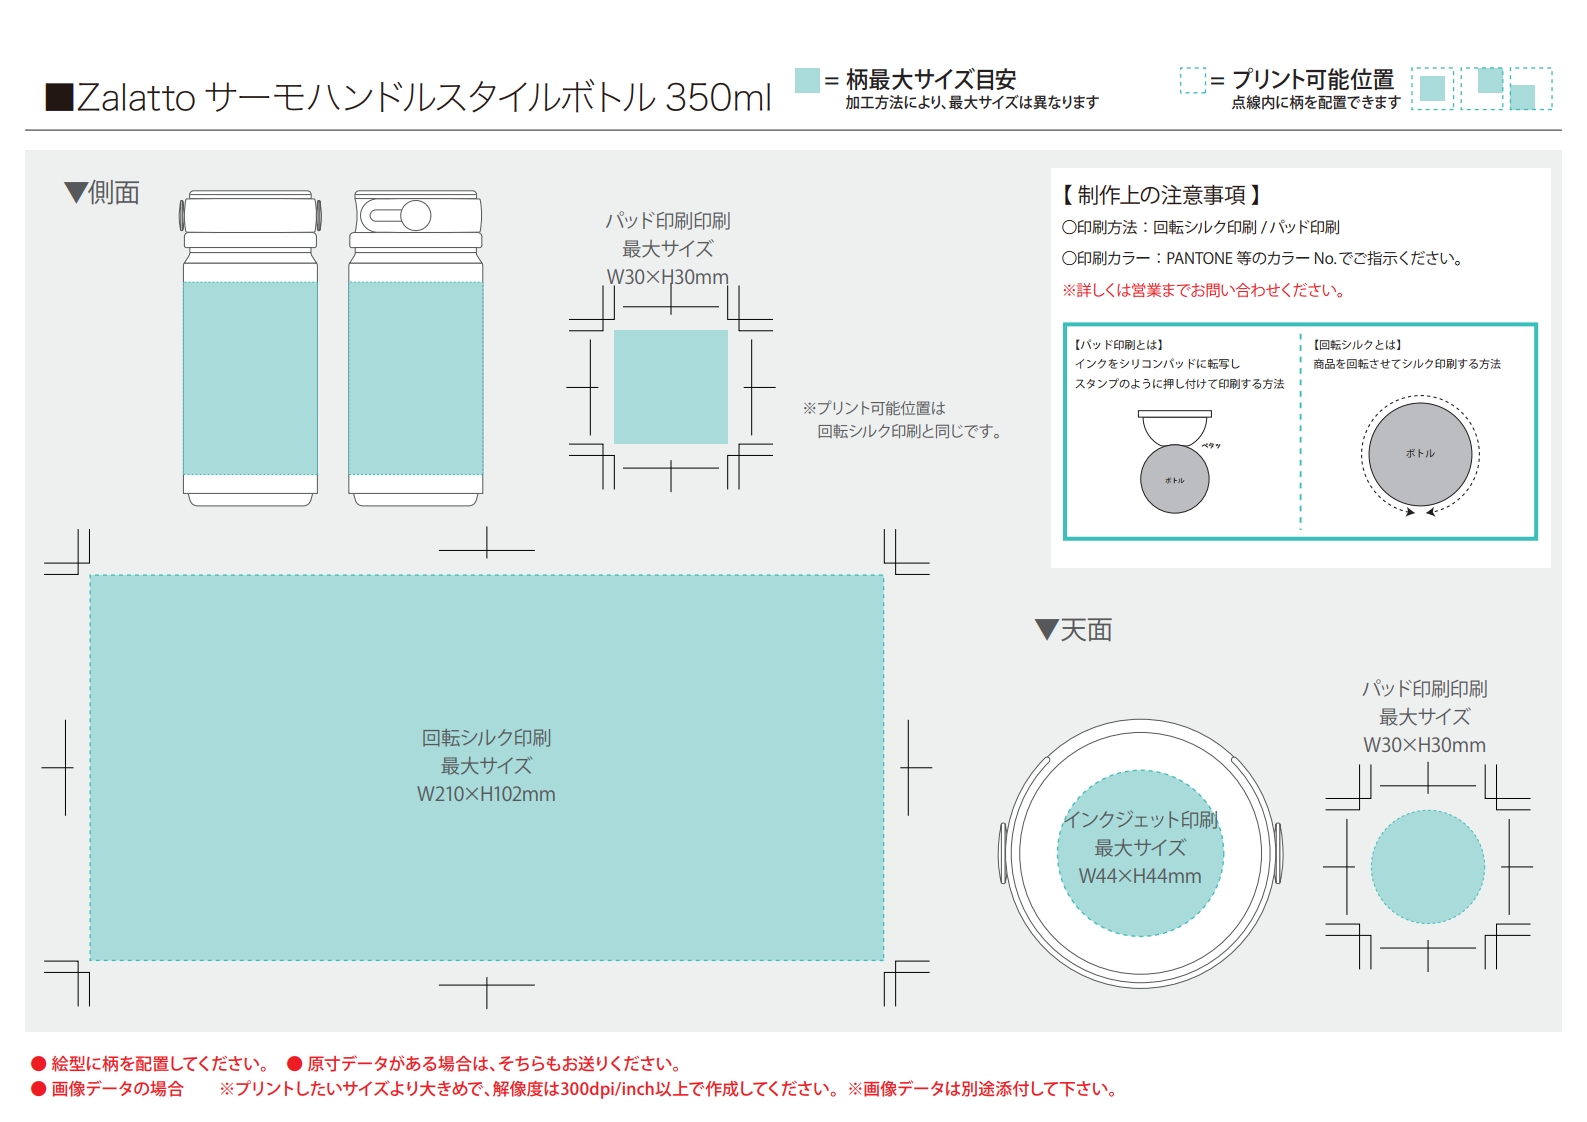Click the 点線内に柄を配置できます note
1587x1122 pixels.
tap(1316, 102)
